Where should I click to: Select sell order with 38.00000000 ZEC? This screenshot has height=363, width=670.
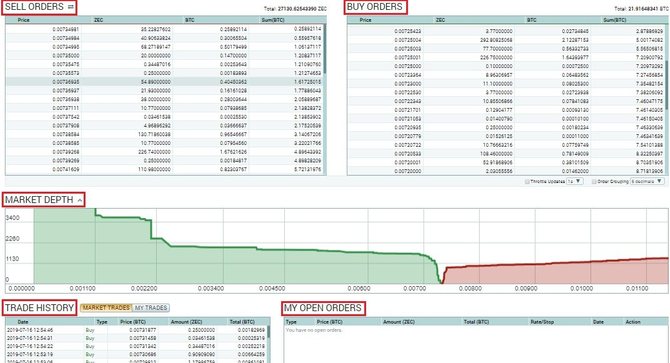(165, 99)
